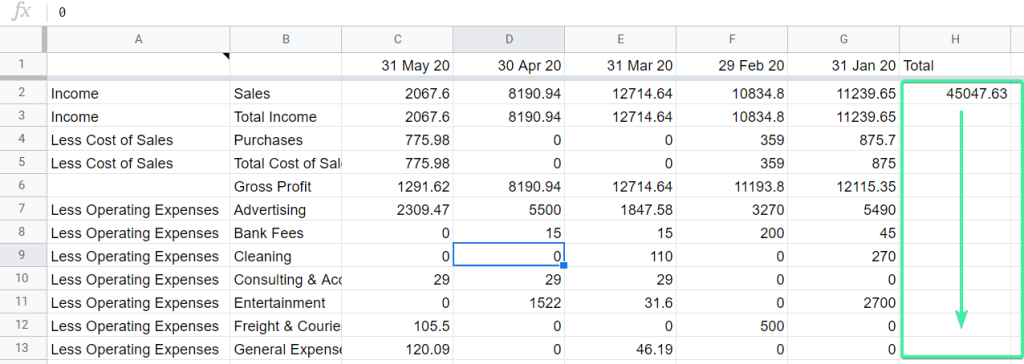Select column A header

[x=138, y=39]
